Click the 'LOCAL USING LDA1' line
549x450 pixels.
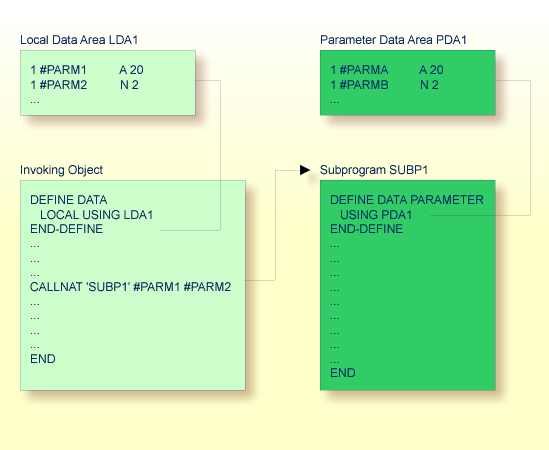tap(96, 214)
